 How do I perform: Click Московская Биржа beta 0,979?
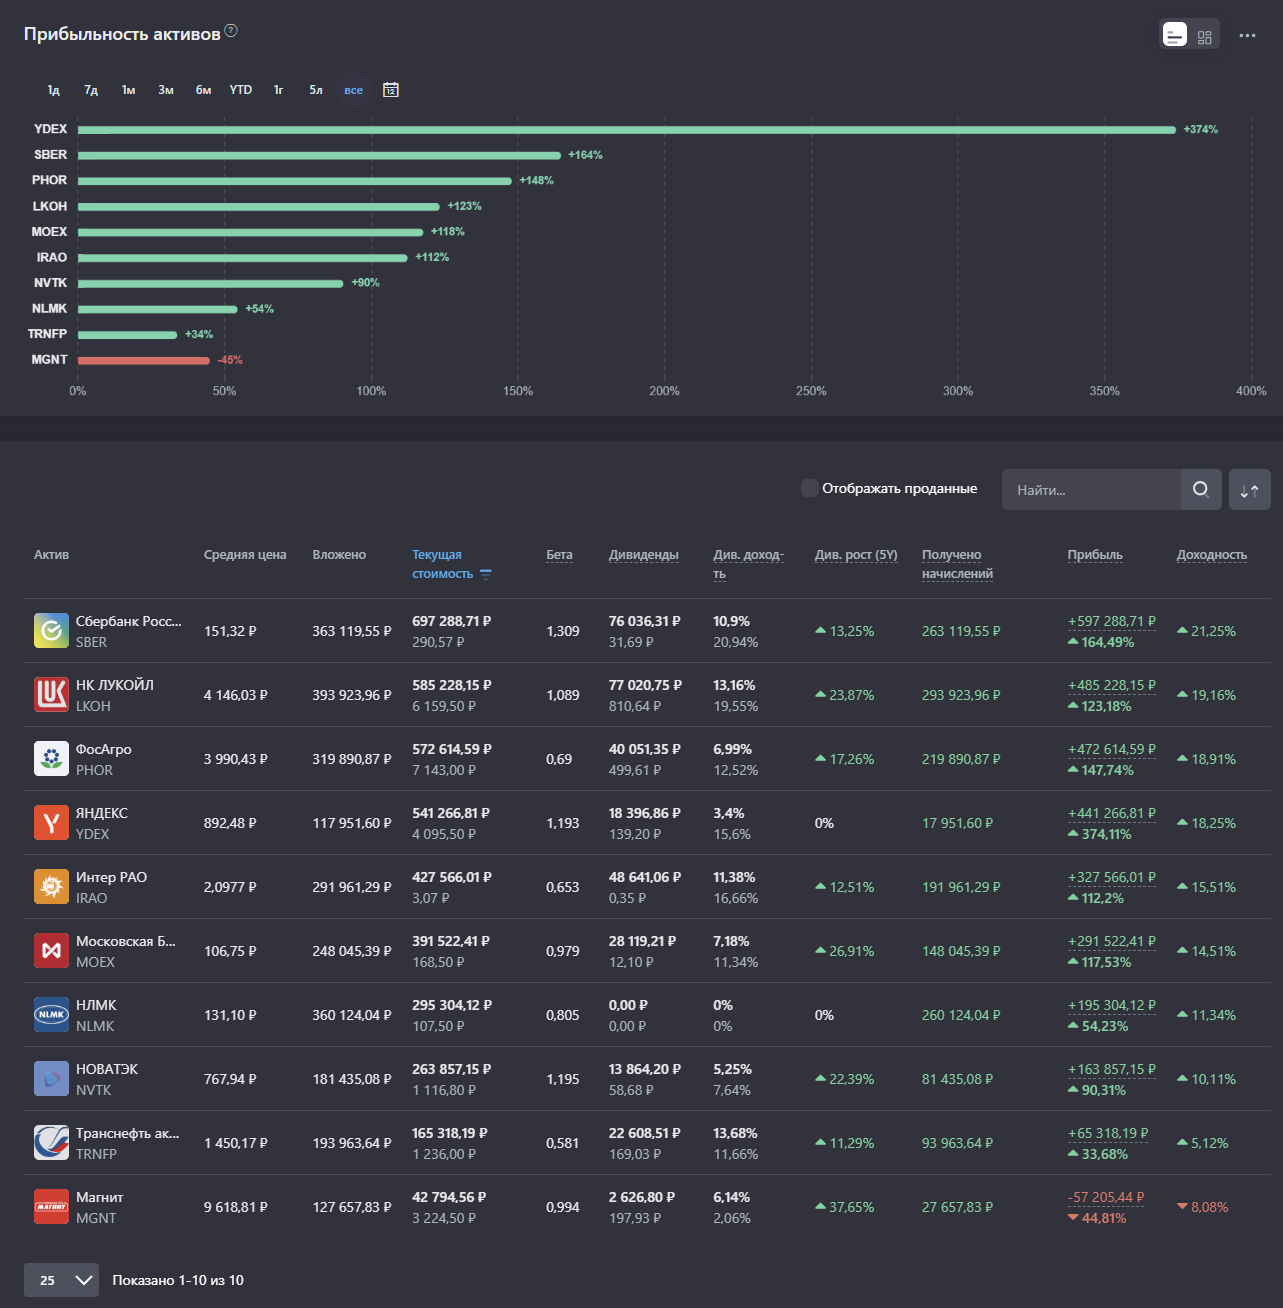point(563,951)
